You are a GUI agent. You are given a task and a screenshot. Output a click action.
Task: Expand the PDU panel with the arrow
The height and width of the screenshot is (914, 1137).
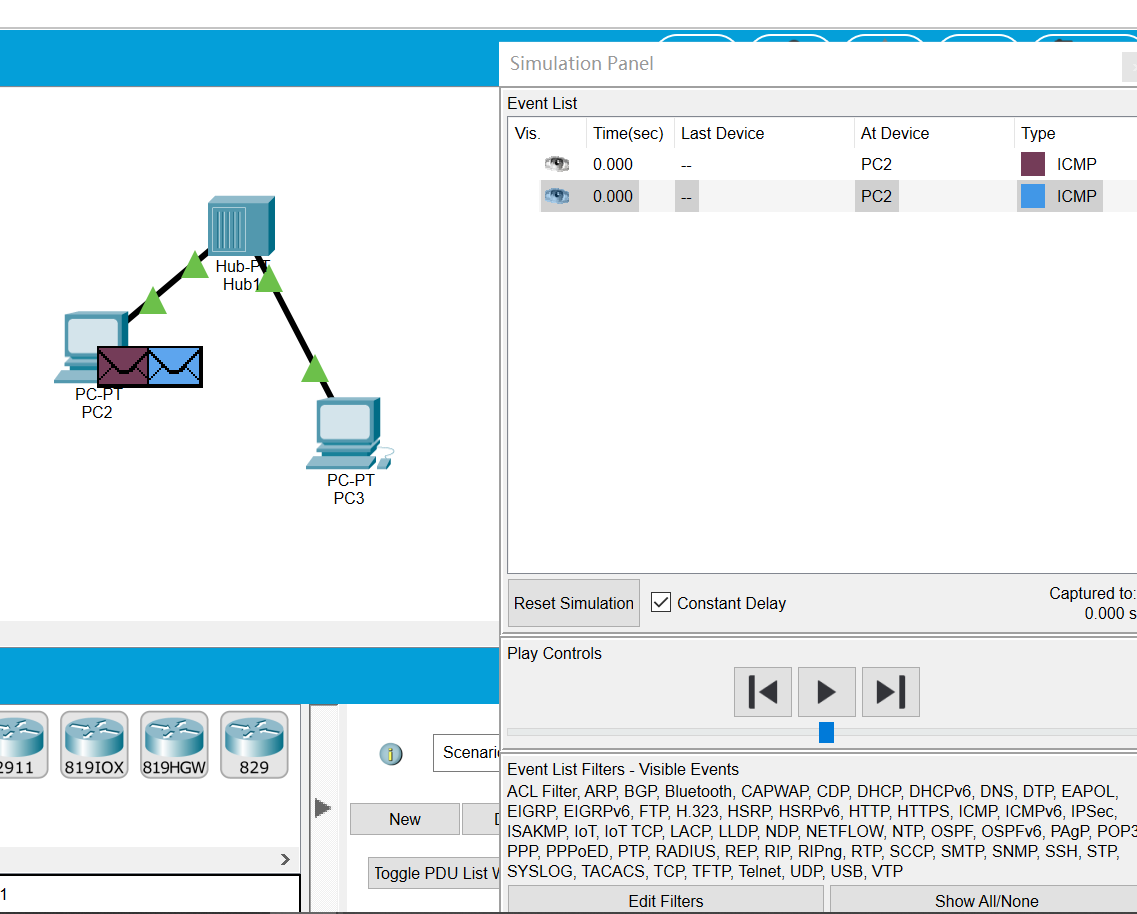(323, 807)
